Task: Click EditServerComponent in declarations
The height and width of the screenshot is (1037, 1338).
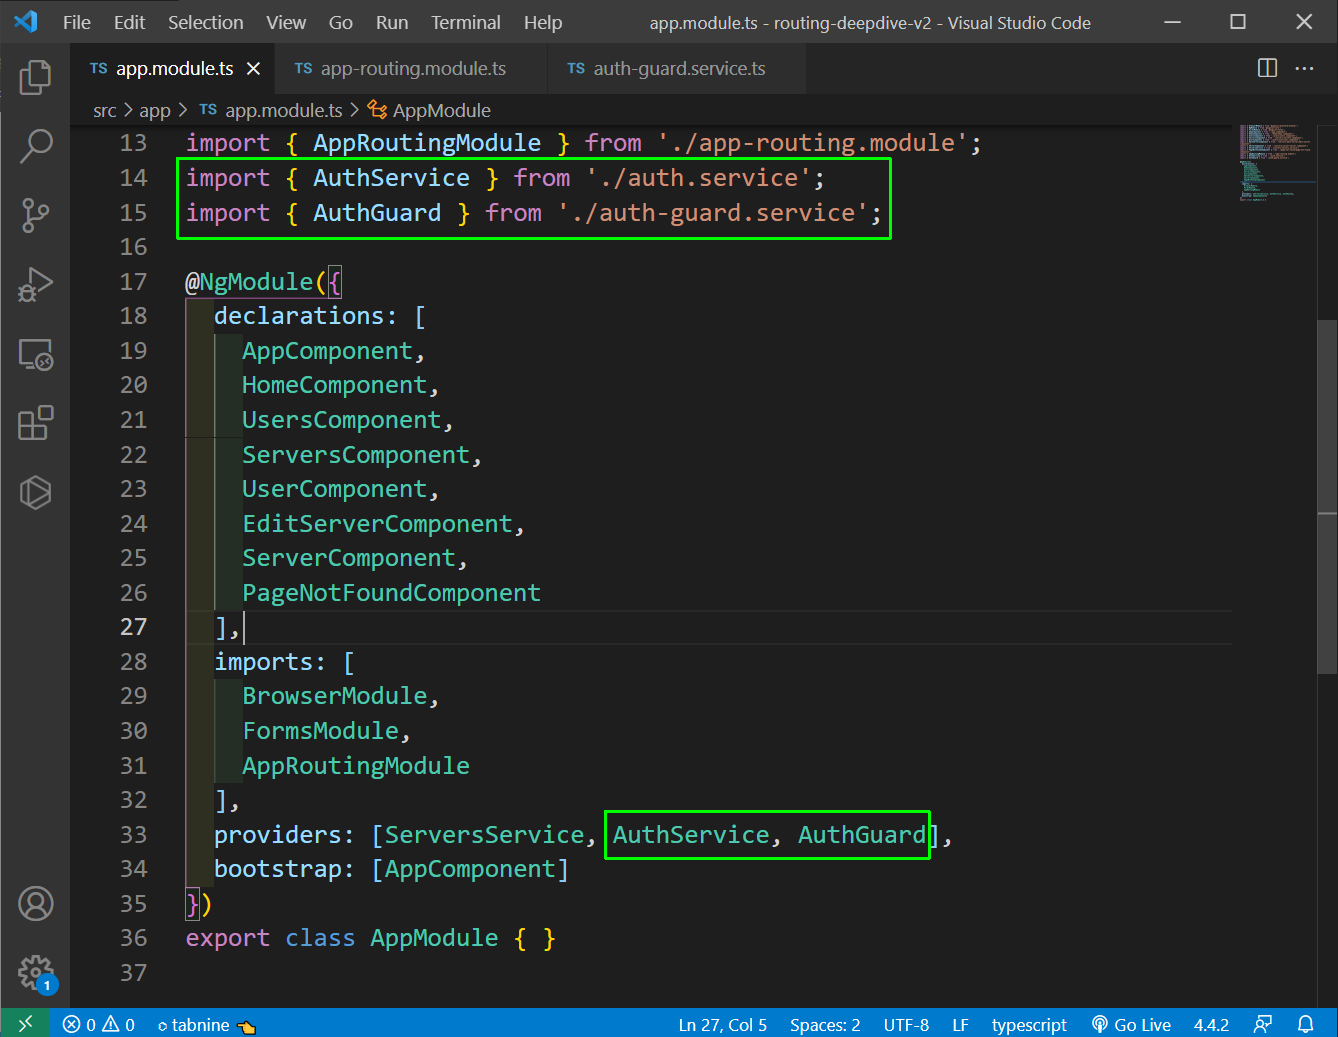Action: 377,524
